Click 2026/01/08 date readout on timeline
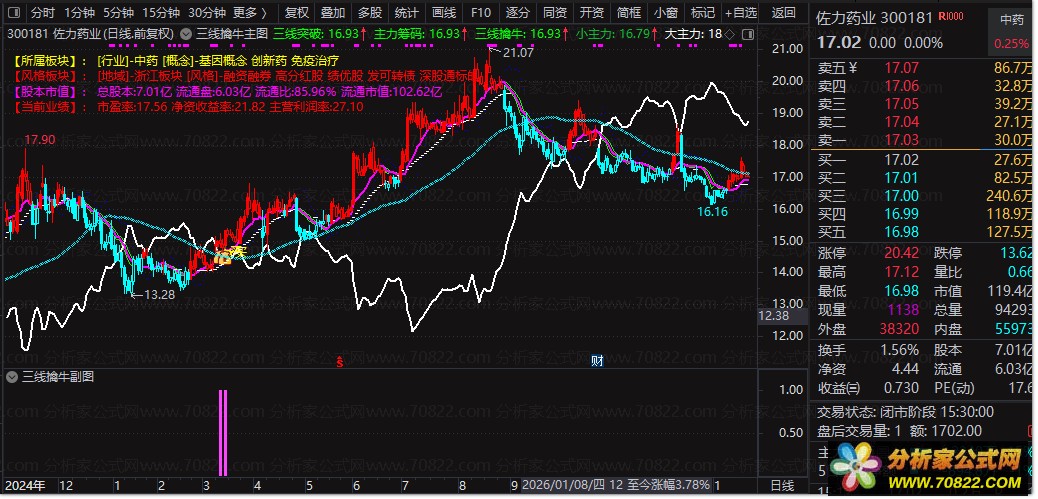This screenshot has width=1038, height=499. (562, 486)
